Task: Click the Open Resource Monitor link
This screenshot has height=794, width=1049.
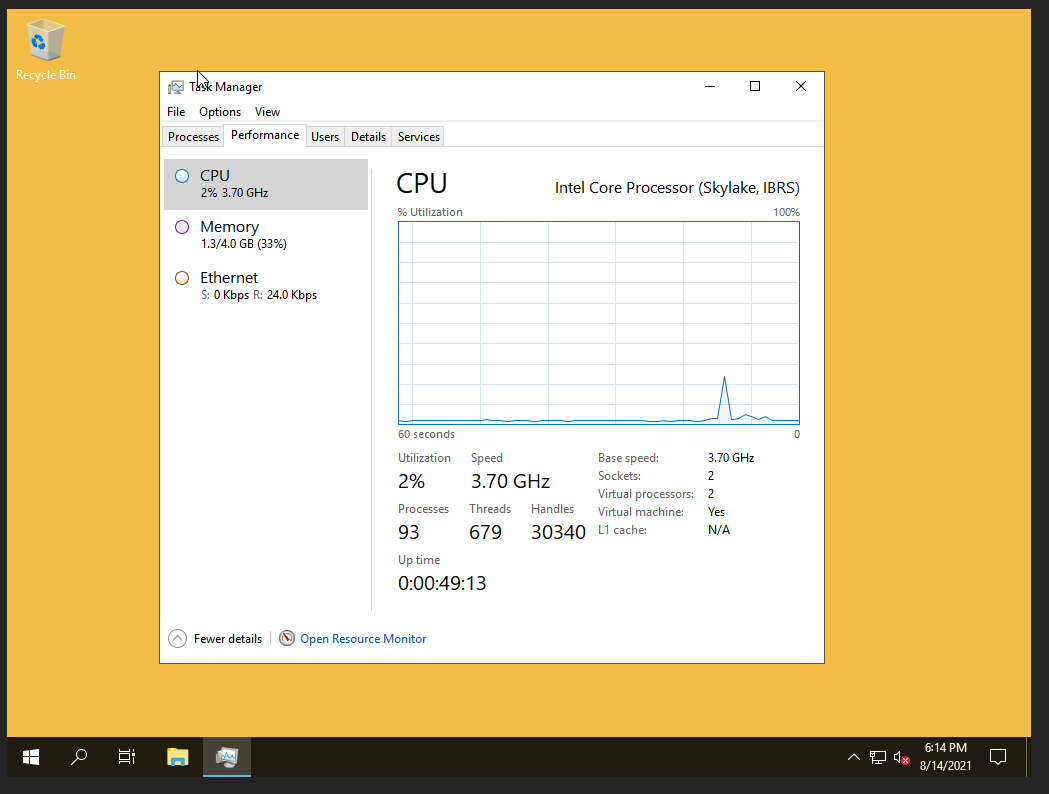Action: tap(363, 639)
